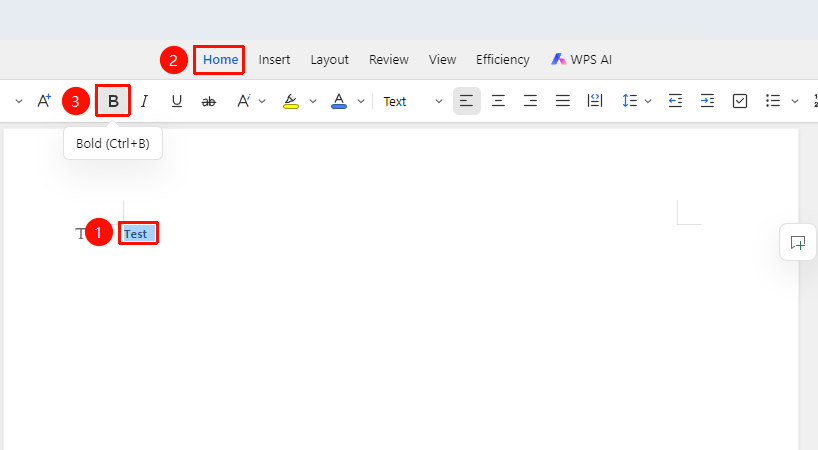Toggle Italic formatting
This screenshot has width=818, height=450.
coord(145,101)
